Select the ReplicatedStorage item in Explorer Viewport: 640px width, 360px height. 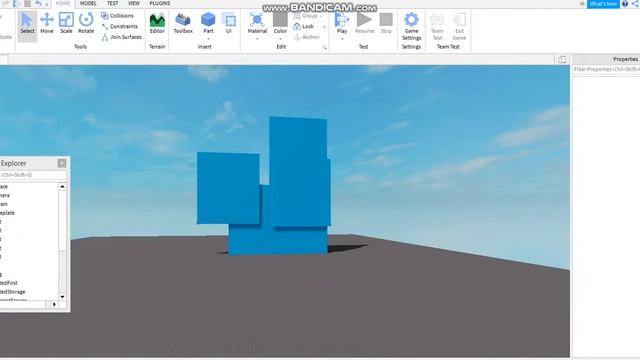tap(13, 291)
